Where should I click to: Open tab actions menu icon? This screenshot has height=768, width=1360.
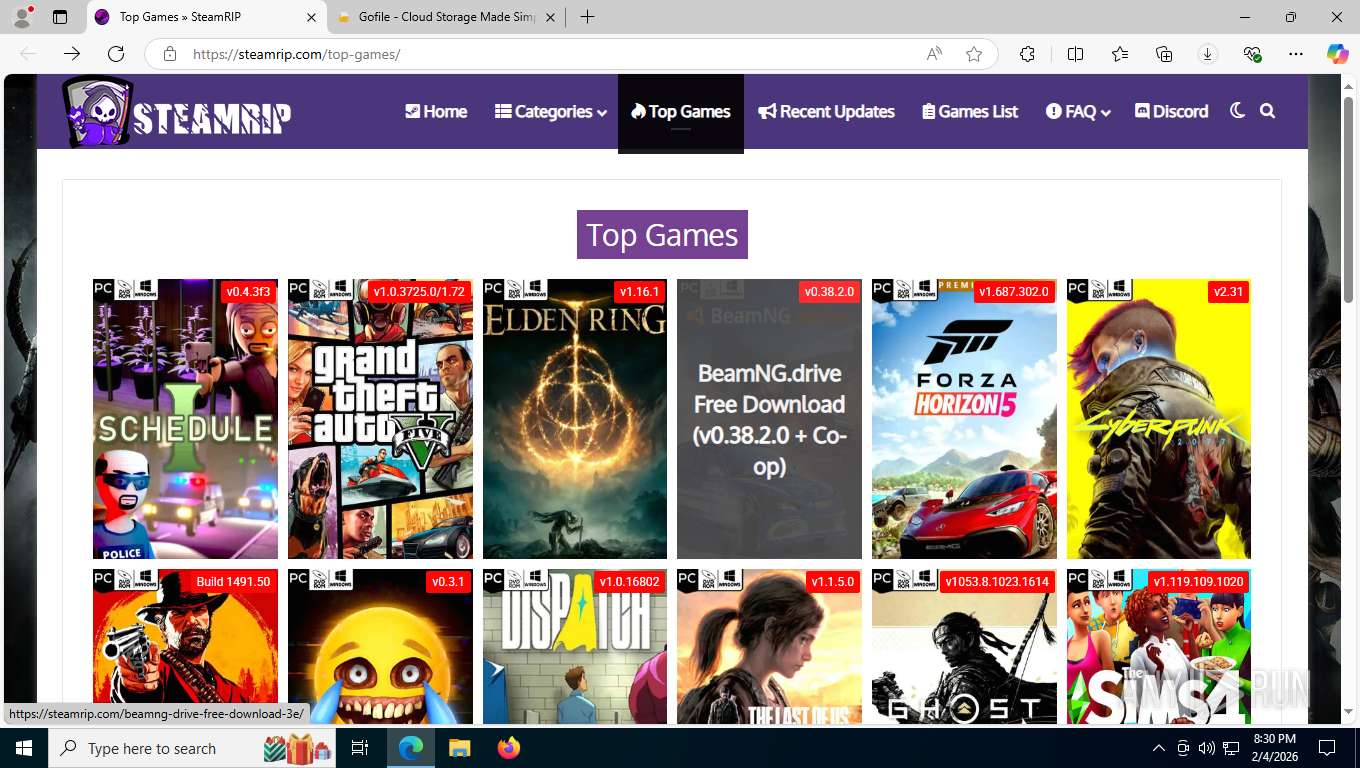pos(60,17)
